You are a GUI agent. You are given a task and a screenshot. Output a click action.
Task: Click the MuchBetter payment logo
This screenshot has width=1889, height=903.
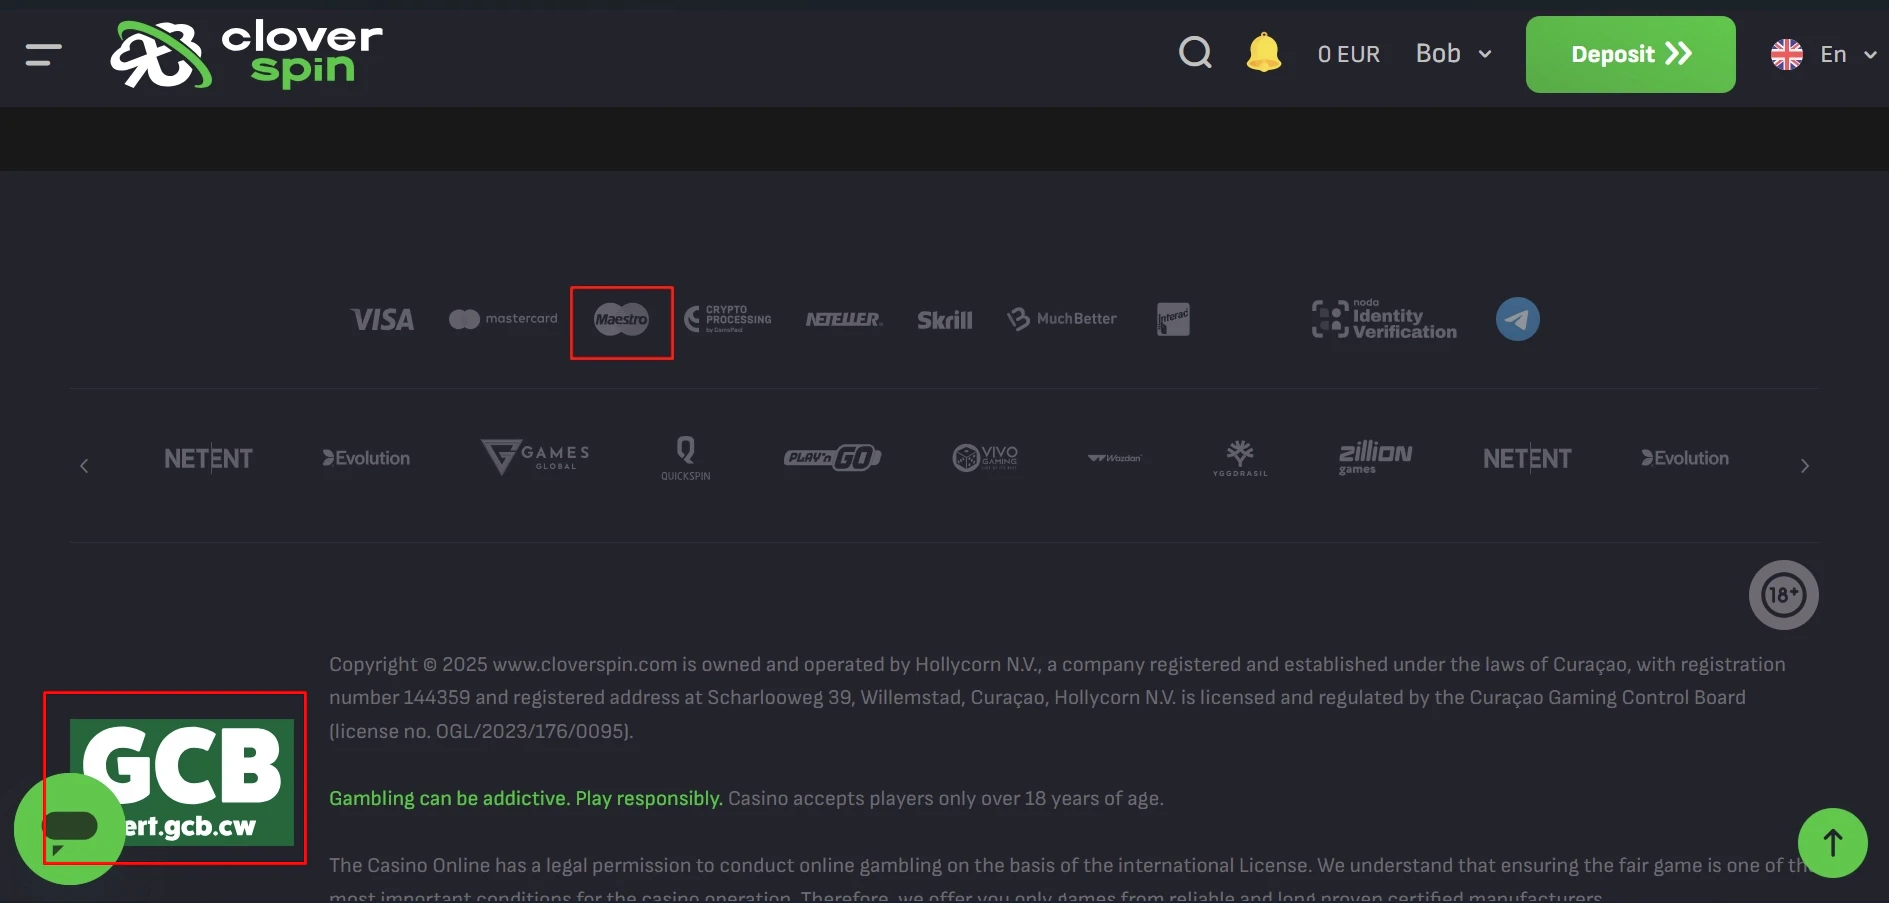pos(1062,319)
